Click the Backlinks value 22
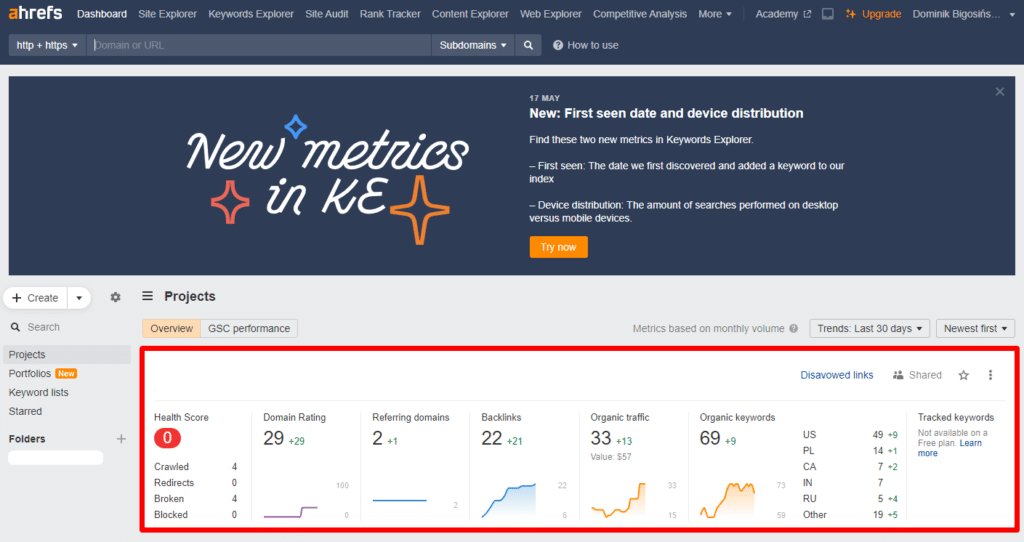 (492, 438)
